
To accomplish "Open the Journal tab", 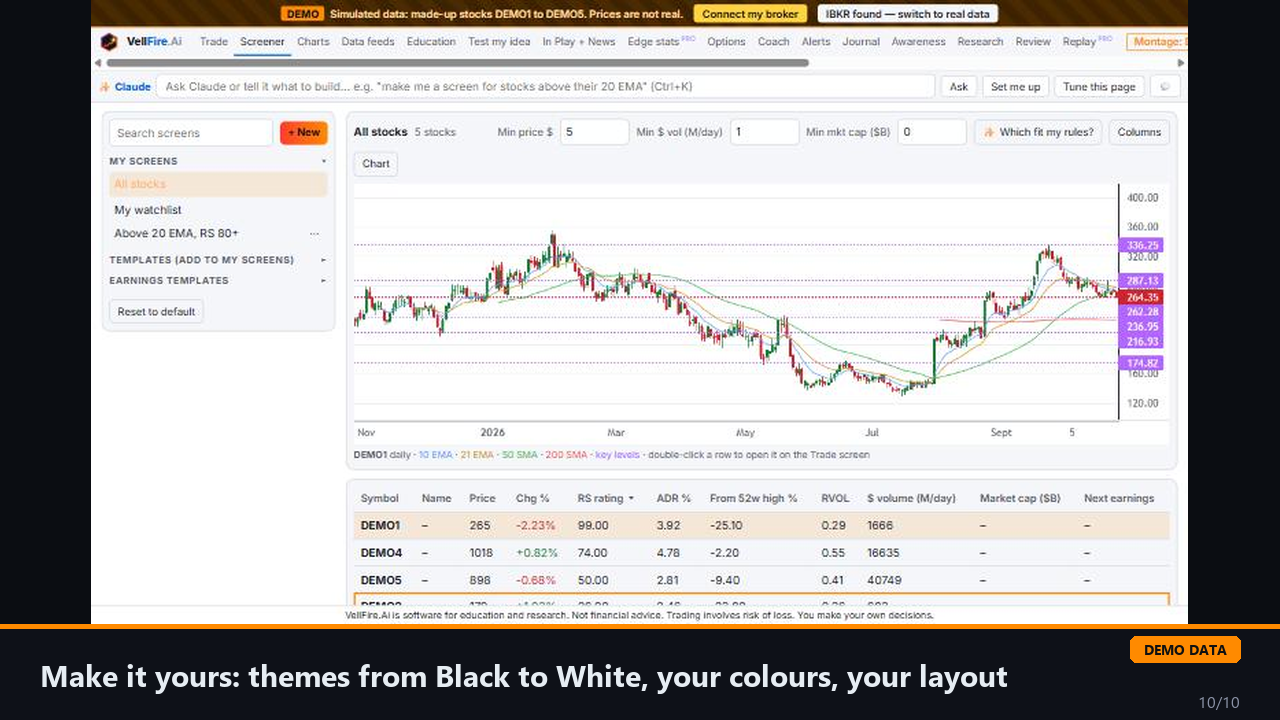I will coord(861,42).
